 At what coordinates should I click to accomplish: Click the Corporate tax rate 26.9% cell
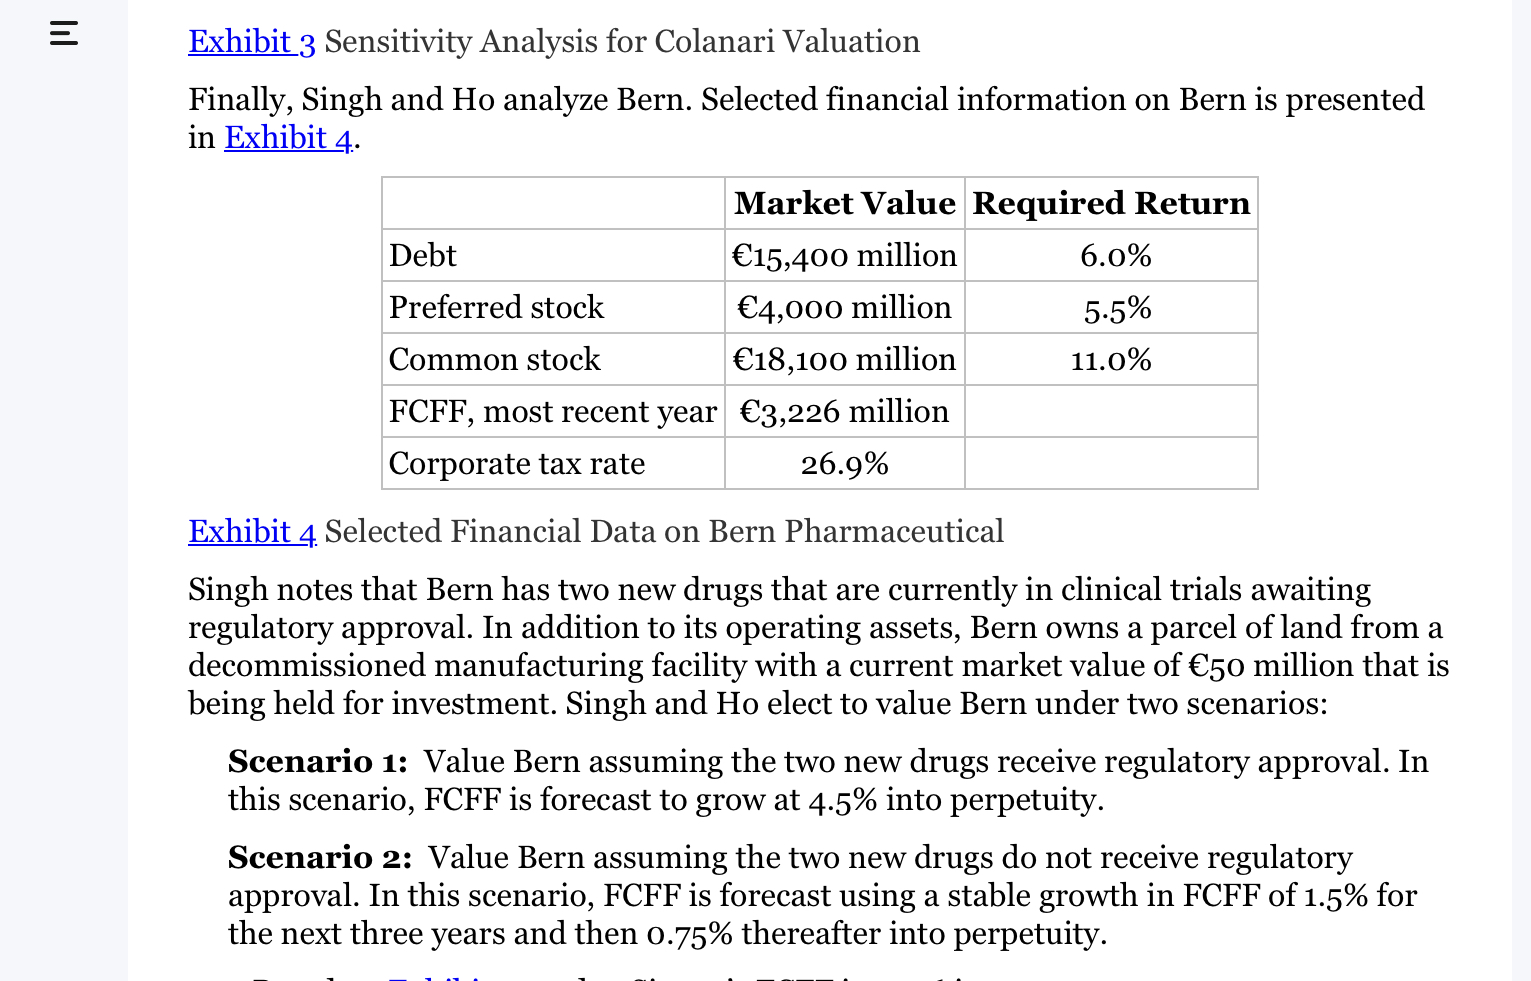pos(844,463)
